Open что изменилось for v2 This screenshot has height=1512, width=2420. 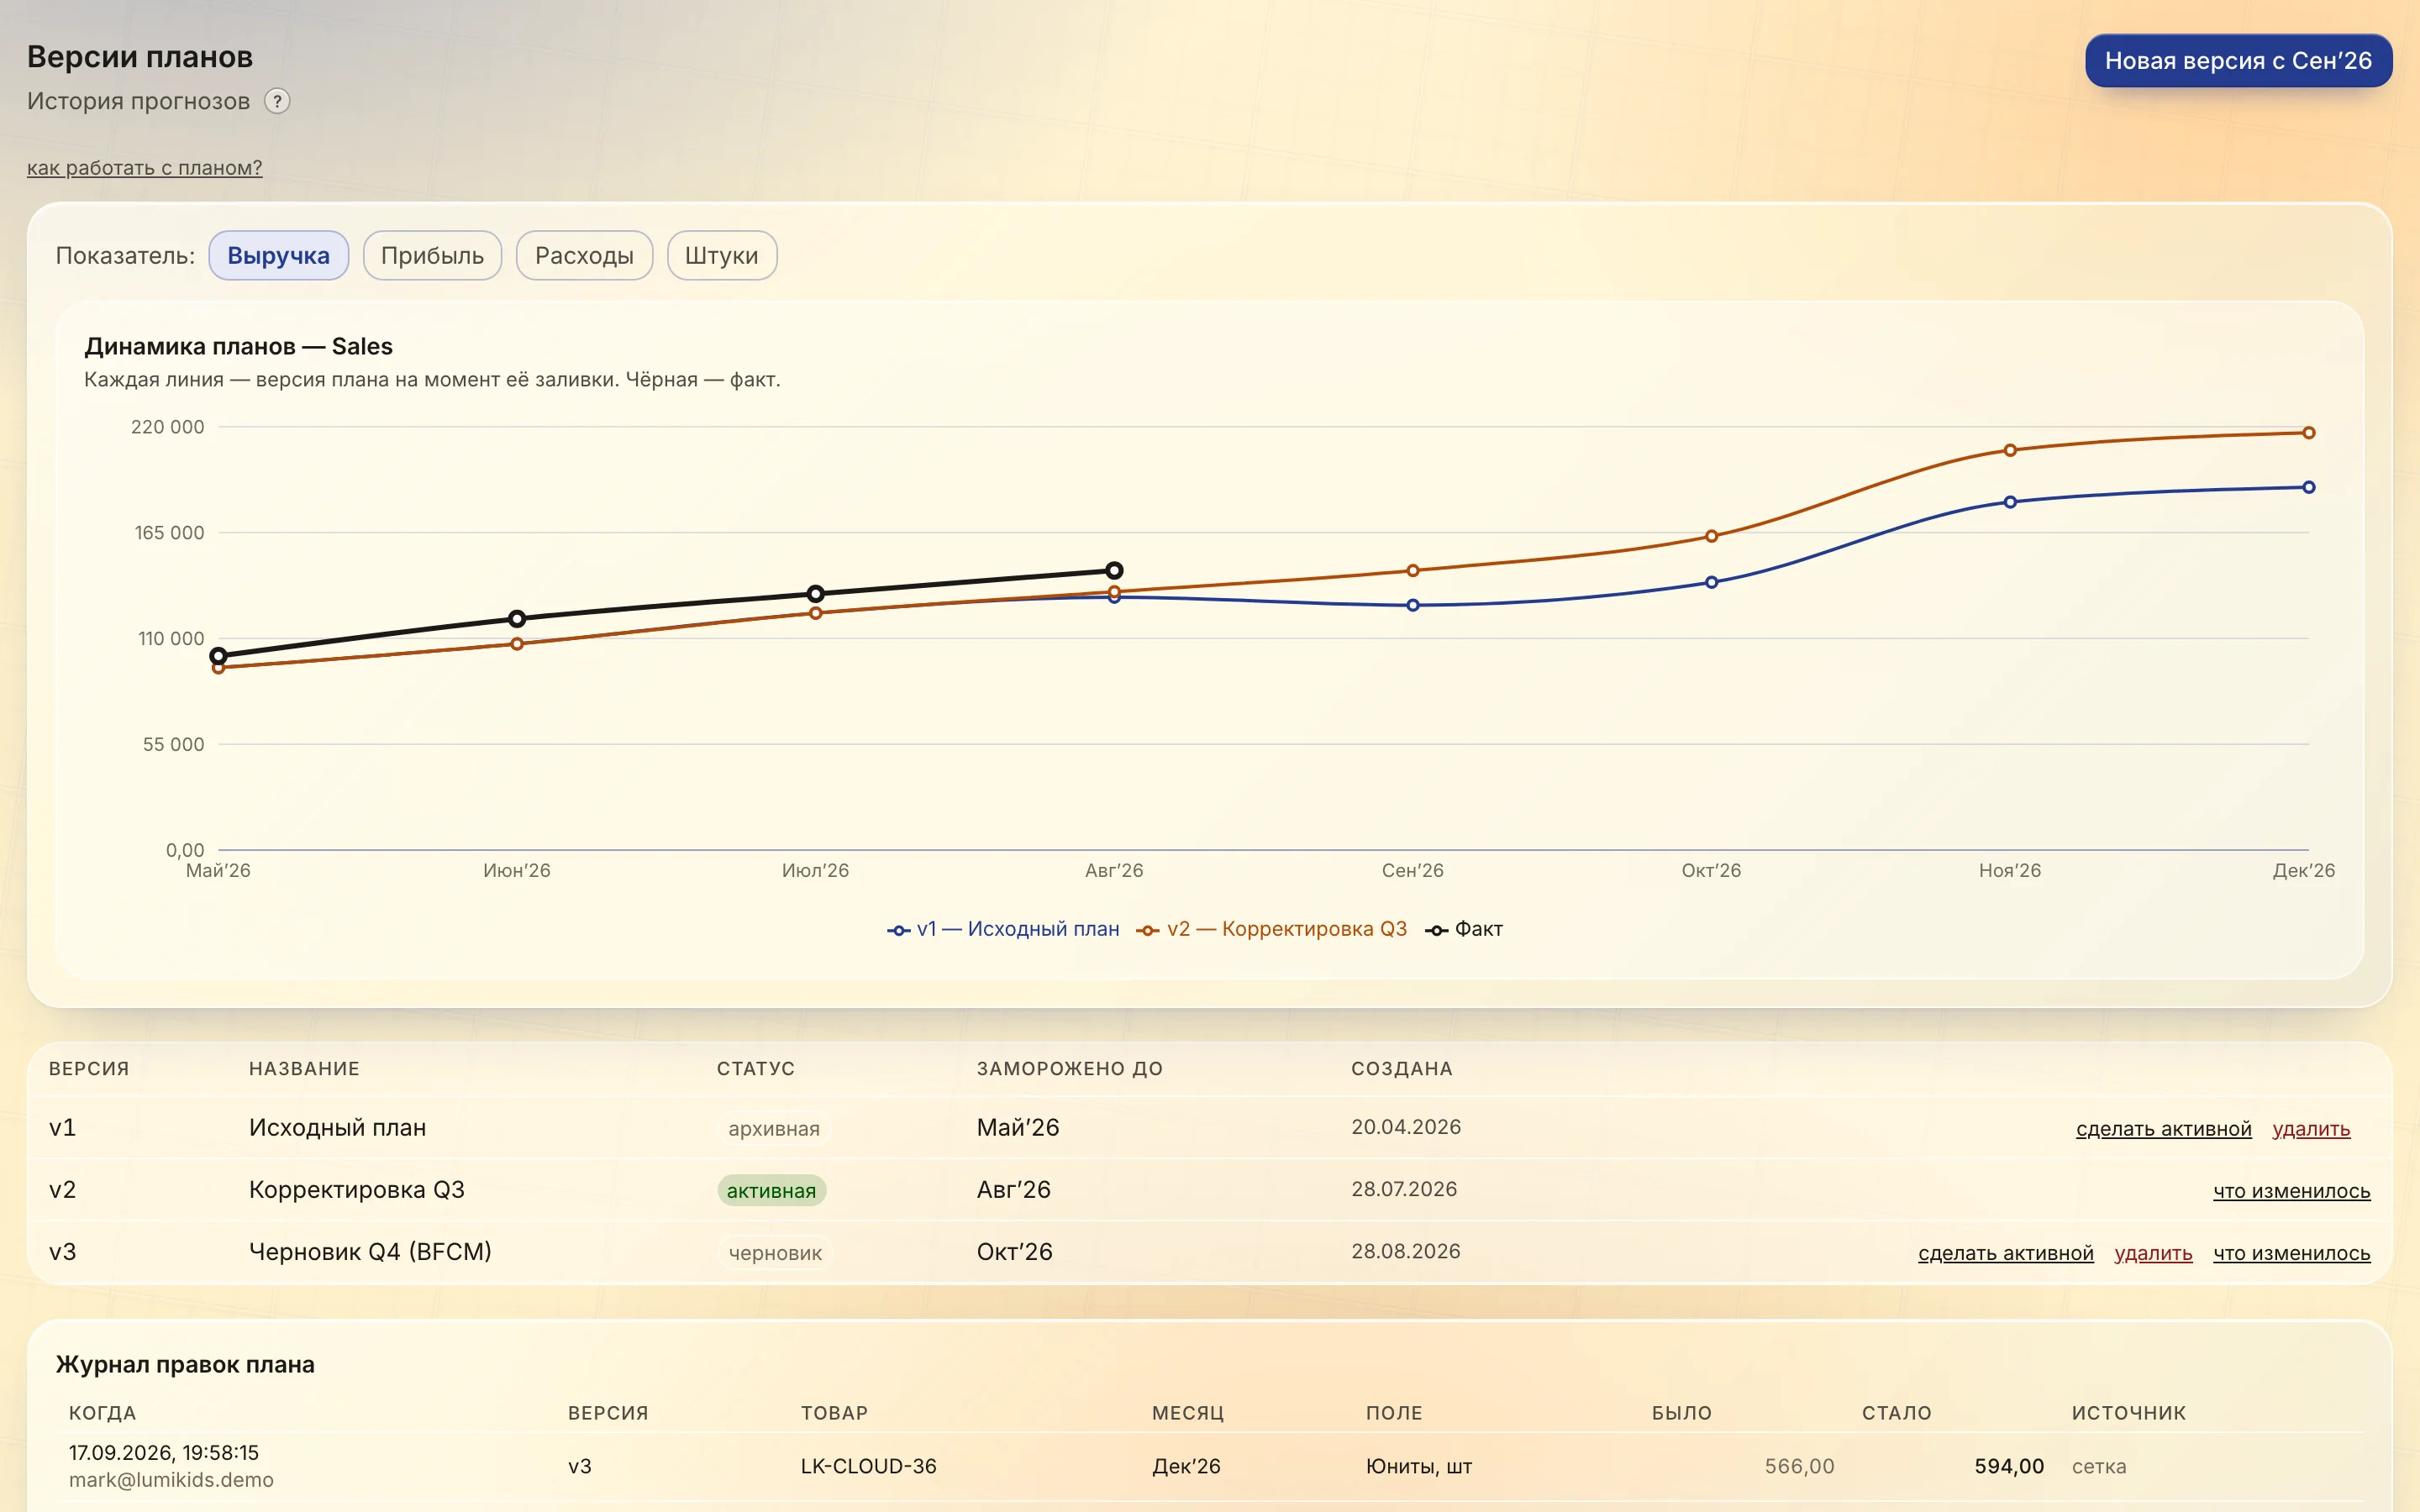pos(2291,1191)
